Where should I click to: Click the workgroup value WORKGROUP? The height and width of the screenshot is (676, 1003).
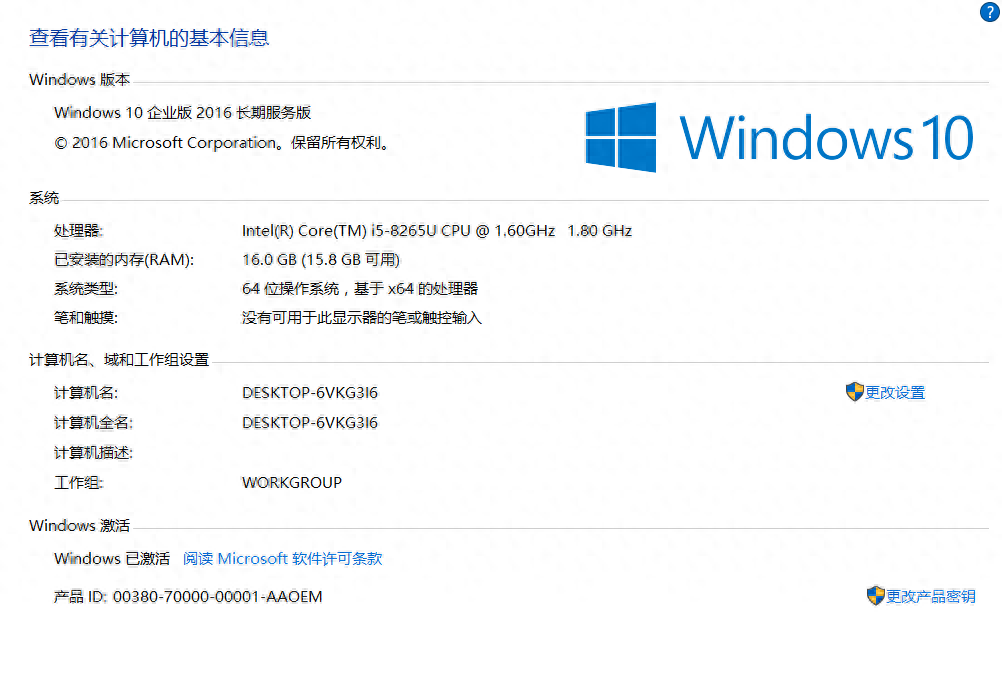tap(291, 482)
